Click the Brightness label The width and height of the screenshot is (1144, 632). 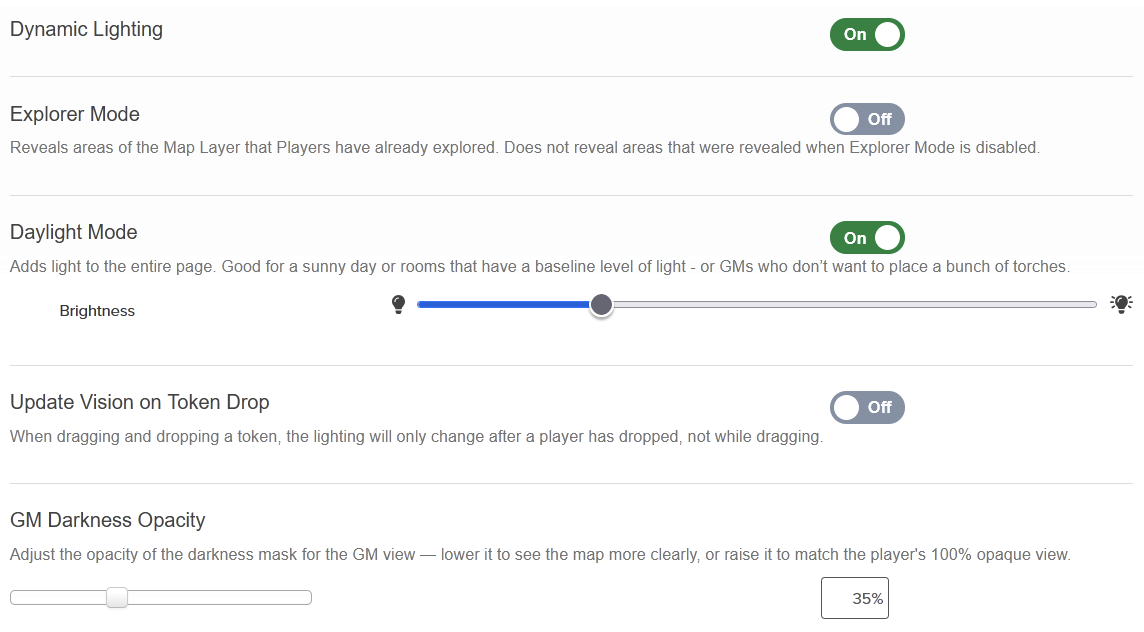coord(97,311)
